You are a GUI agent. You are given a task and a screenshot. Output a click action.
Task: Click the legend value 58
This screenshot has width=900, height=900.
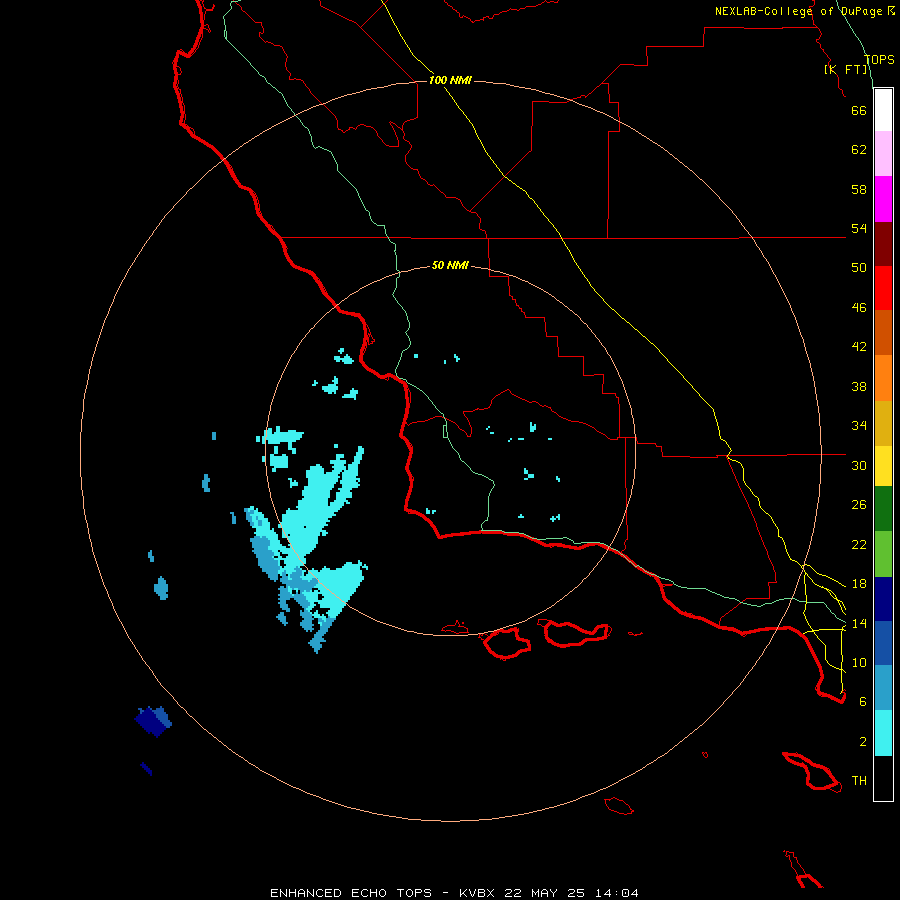tap(859, 189)
